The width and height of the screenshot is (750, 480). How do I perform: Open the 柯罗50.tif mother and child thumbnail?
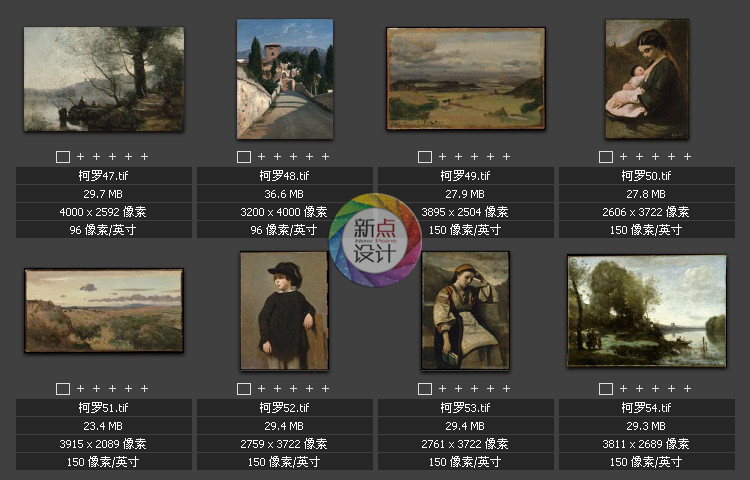[x=647, y=79]
